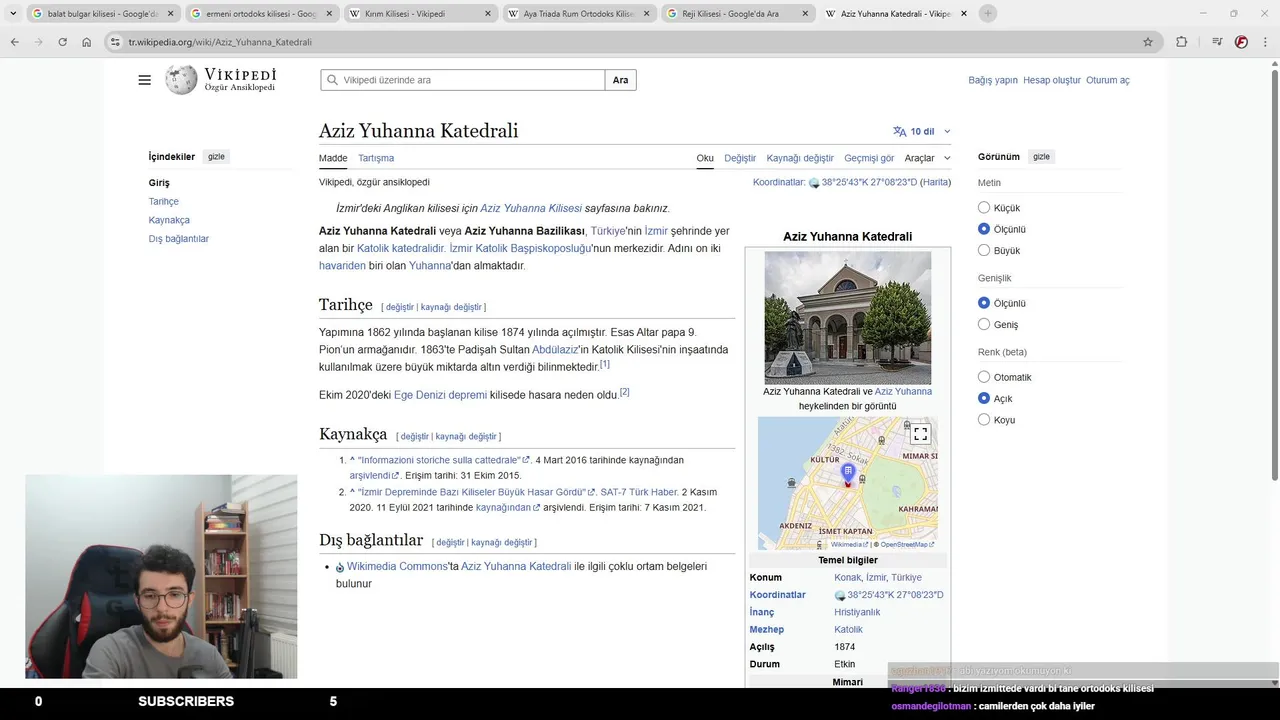1280x720 pixels.
Task: Jump to Kaynakça in the contents
Action: [x=169, y=220]
